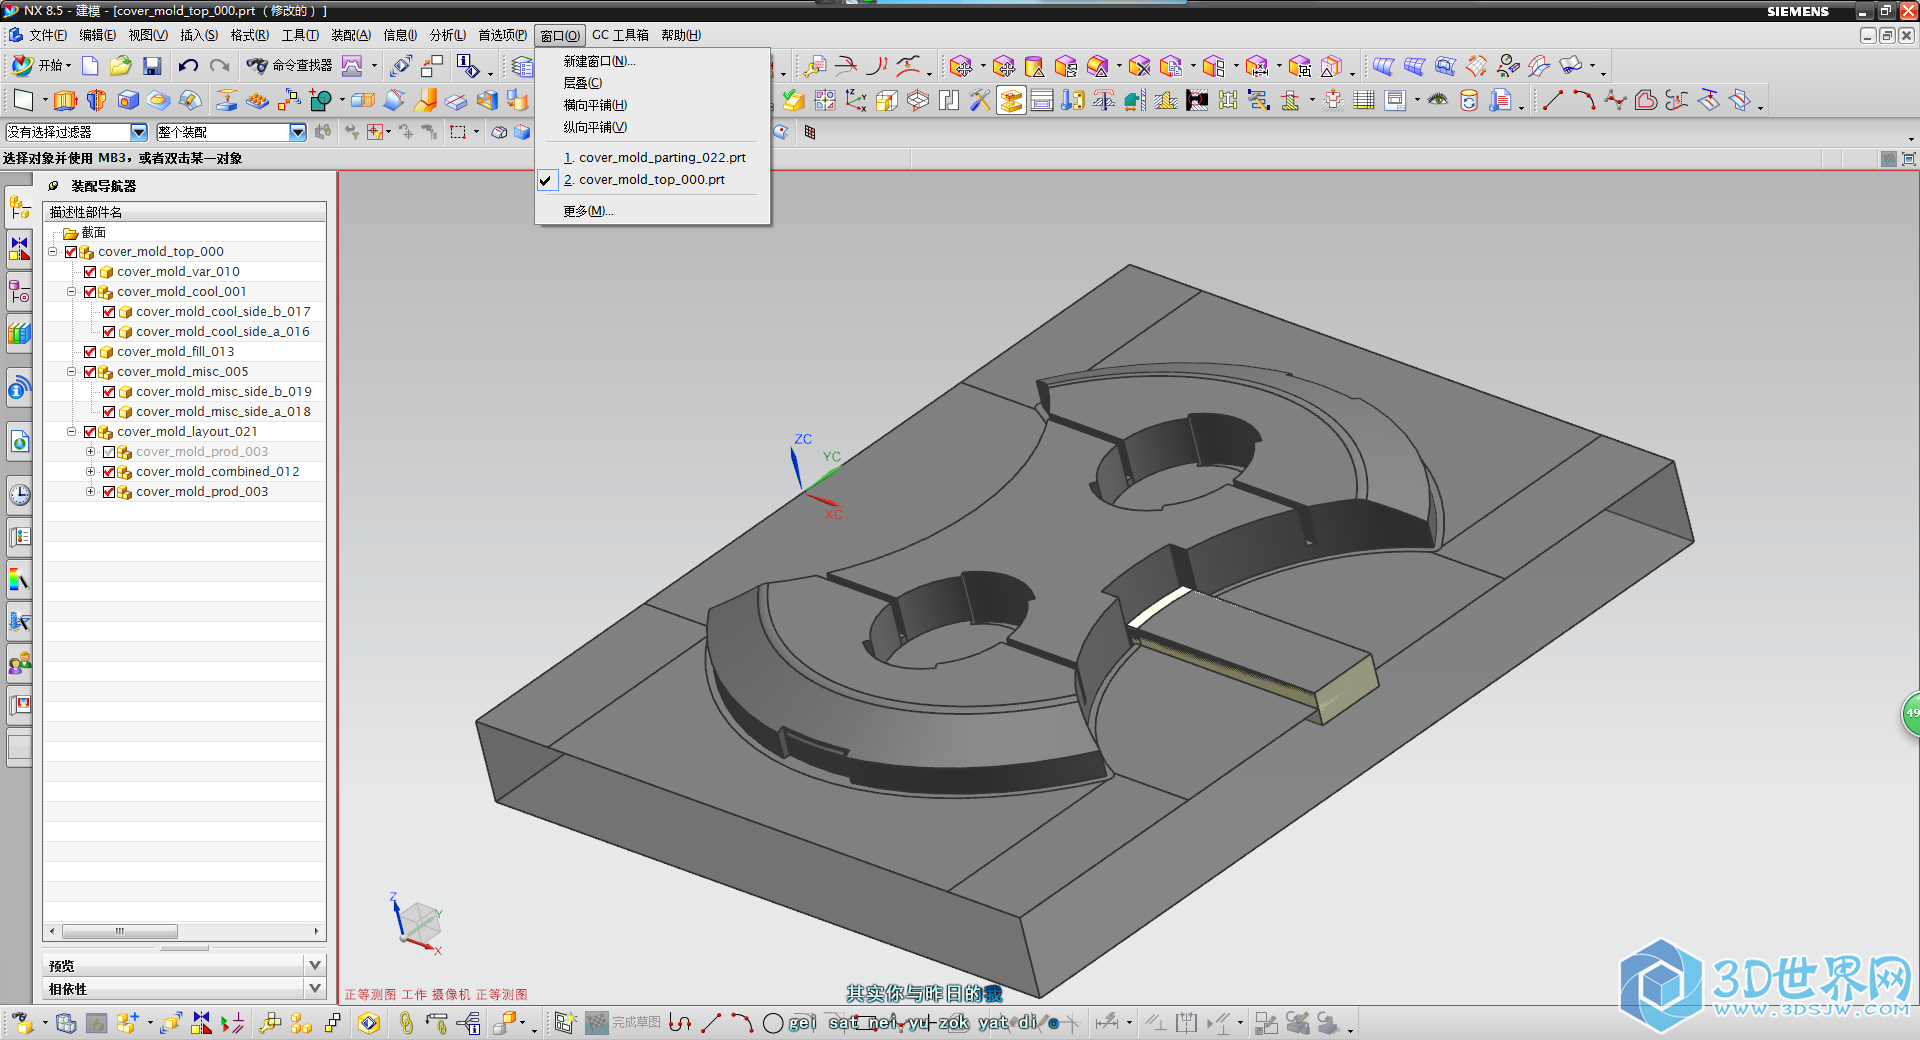Click the Block primitive icon

[x=128, y=100]
